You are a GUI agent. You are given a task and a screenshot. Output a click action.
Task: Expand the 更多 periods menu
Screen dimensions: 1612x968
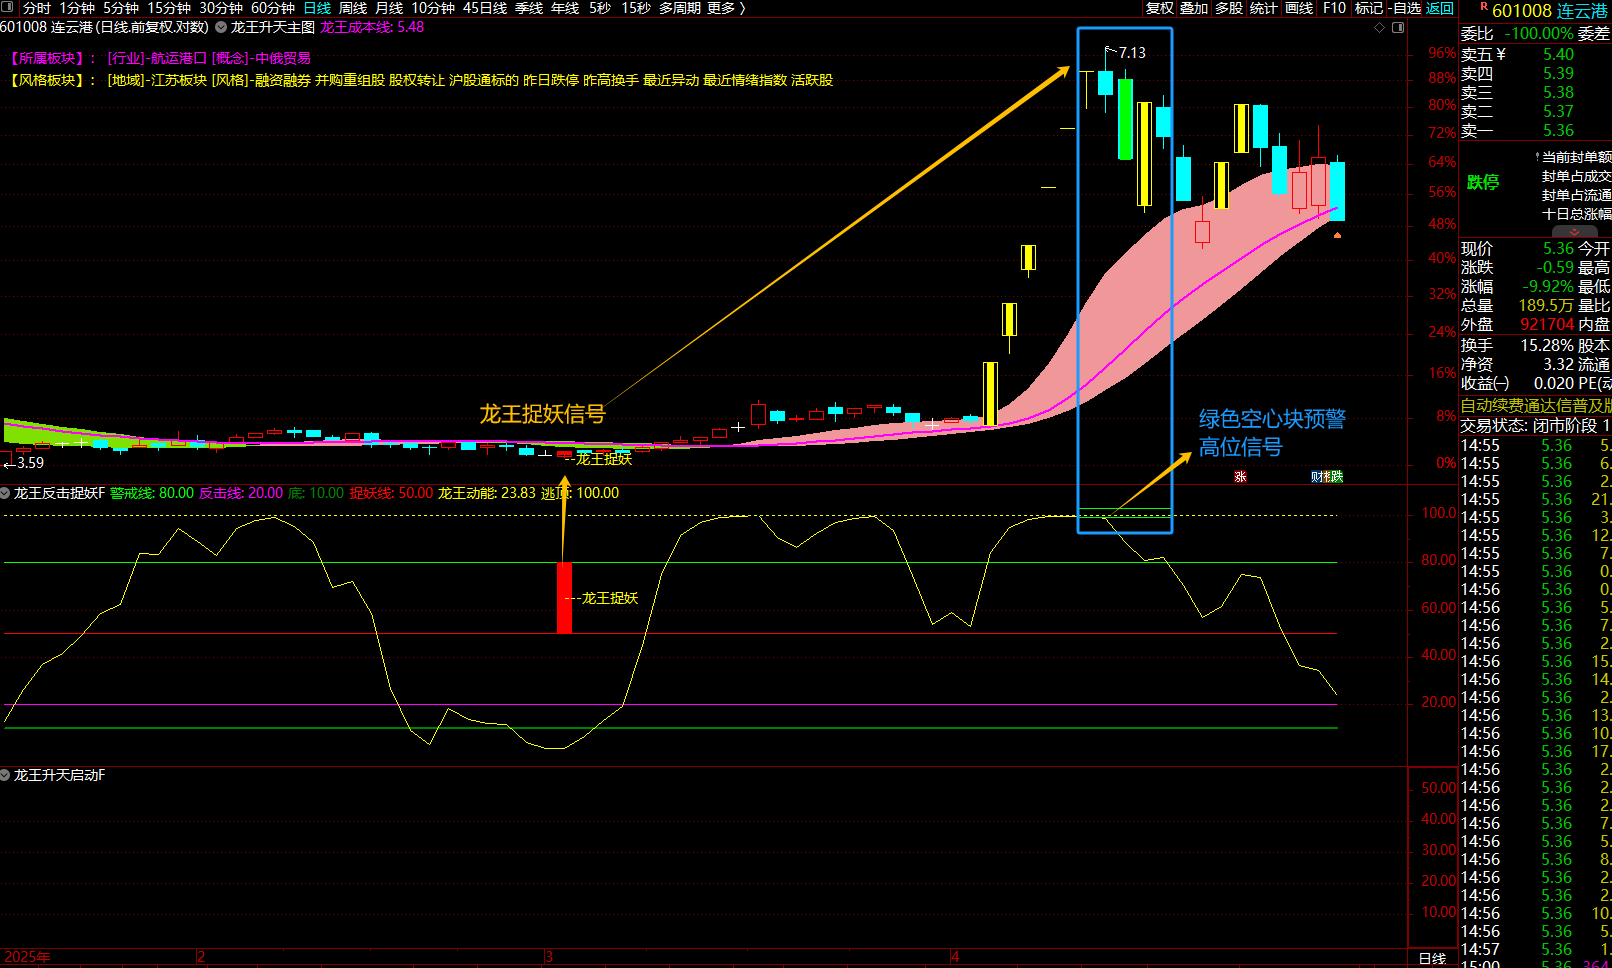coord(726,8)
